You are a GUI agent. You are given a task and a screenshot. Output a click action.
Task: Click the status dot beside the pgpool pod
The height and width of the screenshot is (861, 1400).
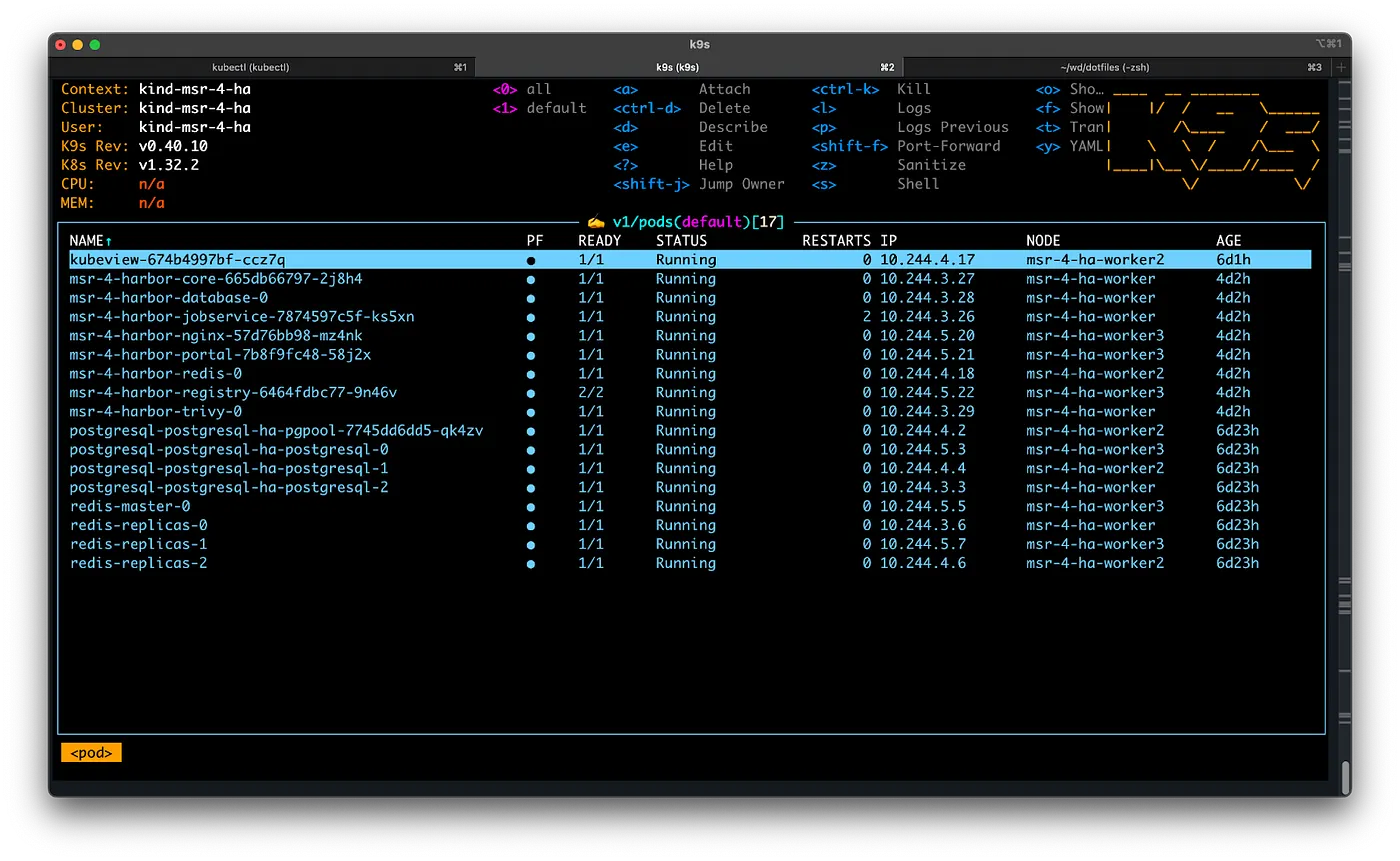530,430
